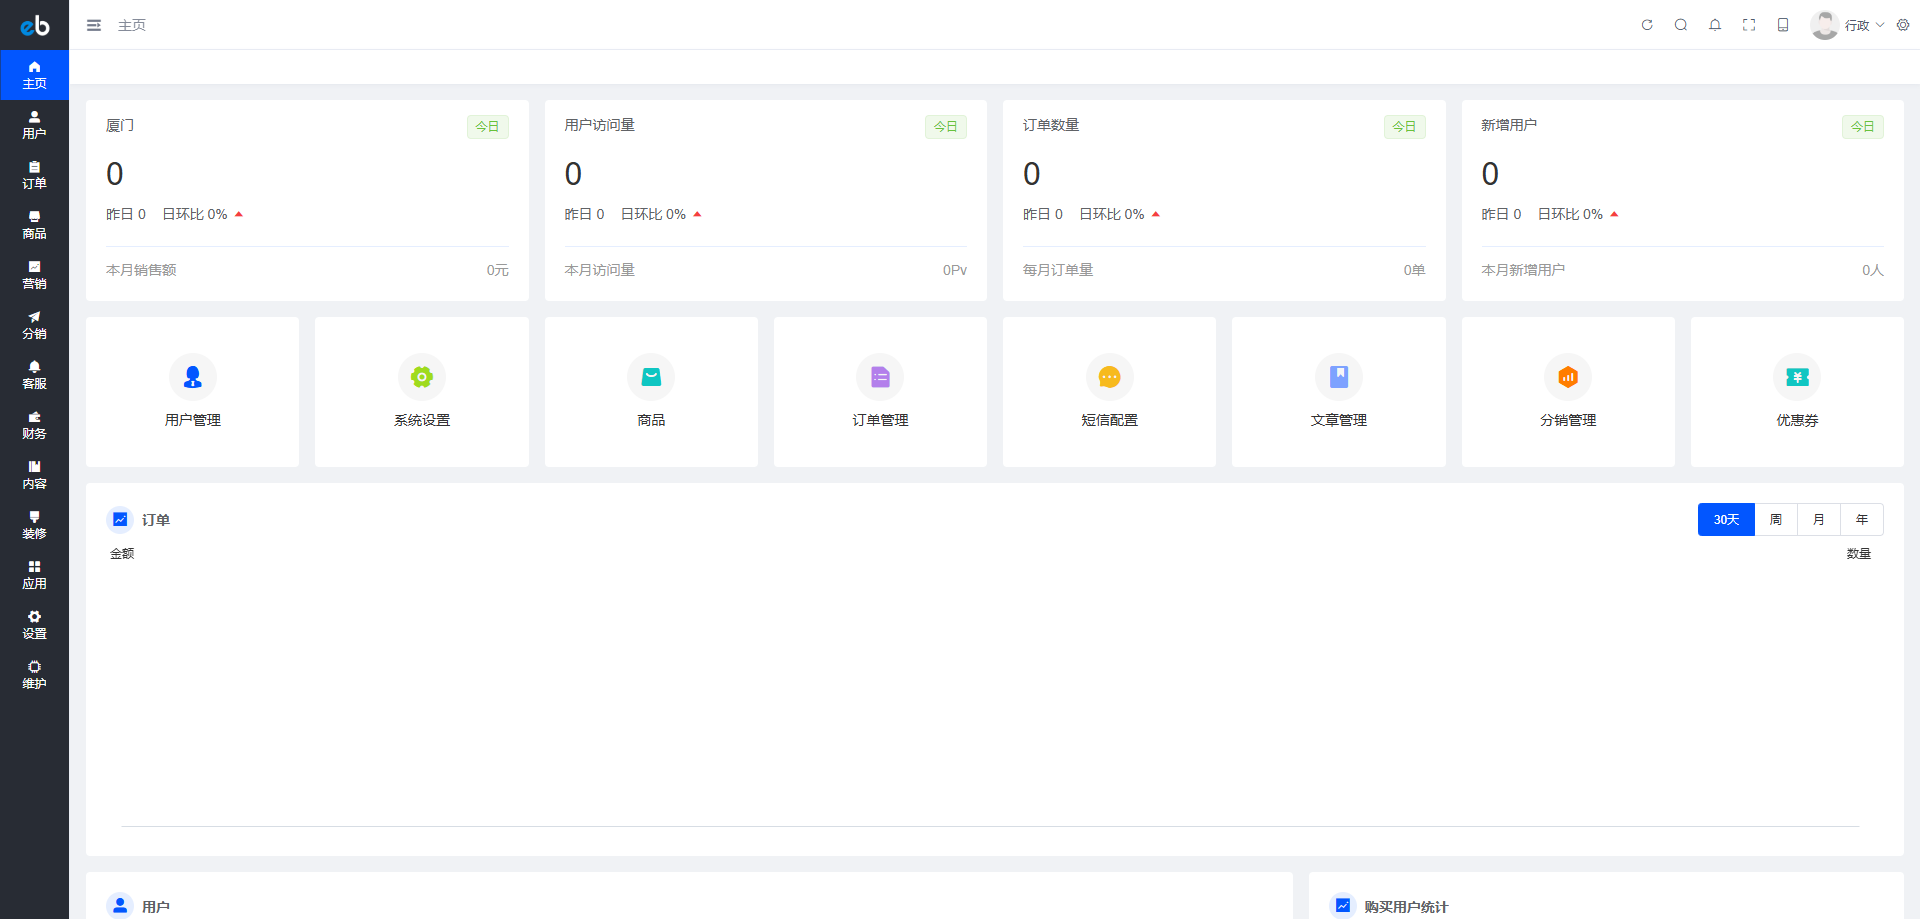Switch to the 主页 tab
Screen dimensions: 1920x919
coord(133,25)
